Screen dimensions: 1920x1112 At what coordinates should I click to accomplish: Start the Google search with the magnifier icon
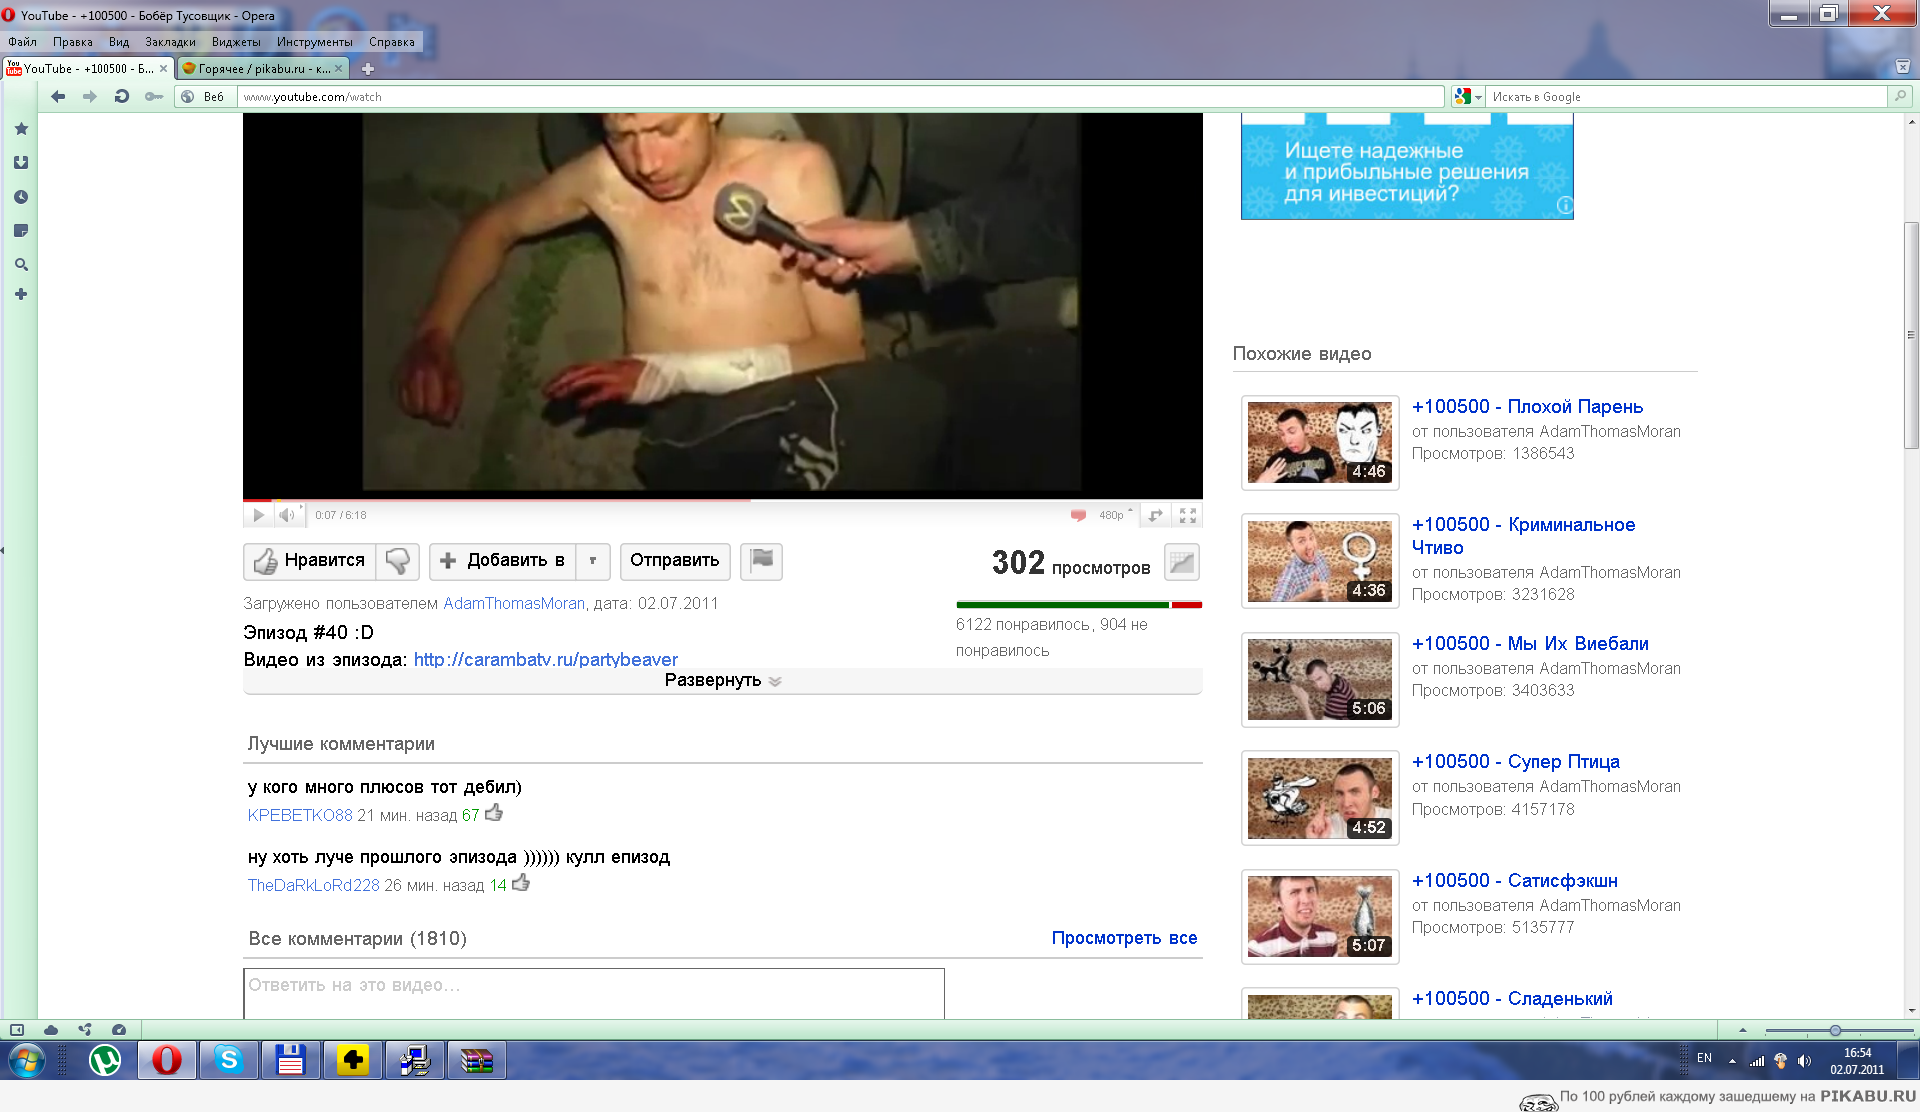(x=1900, y=96)
